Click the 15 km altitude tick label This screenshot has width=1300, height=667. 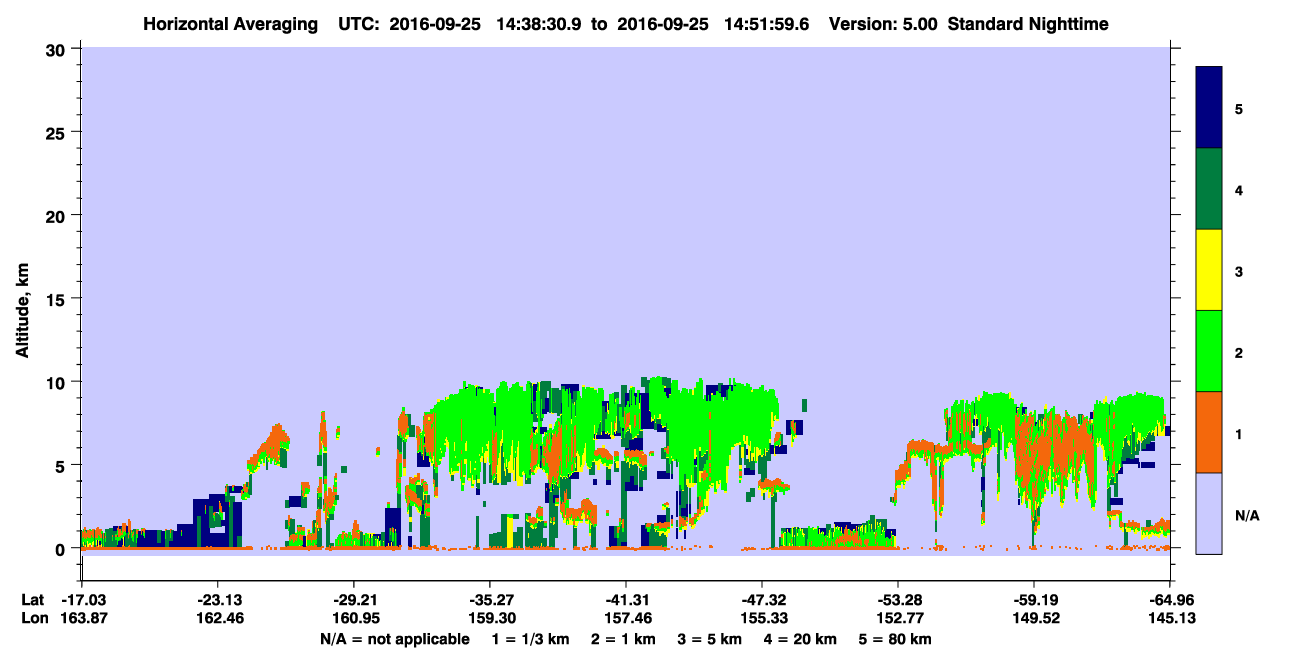(59, 299)
